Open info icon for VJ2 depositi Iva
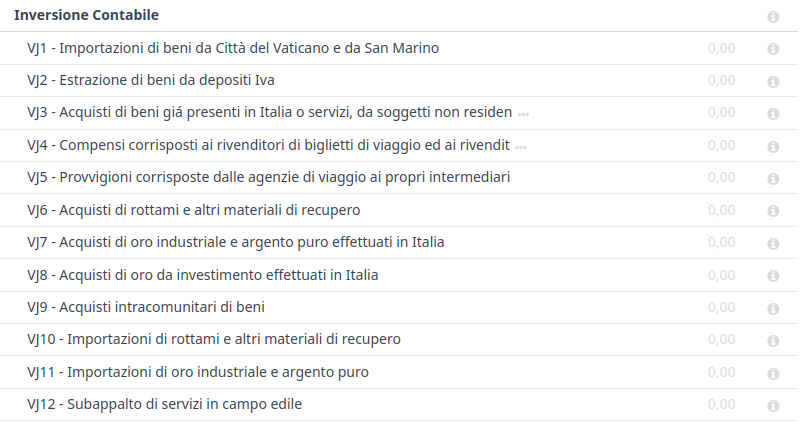 [x=773, y=81]
